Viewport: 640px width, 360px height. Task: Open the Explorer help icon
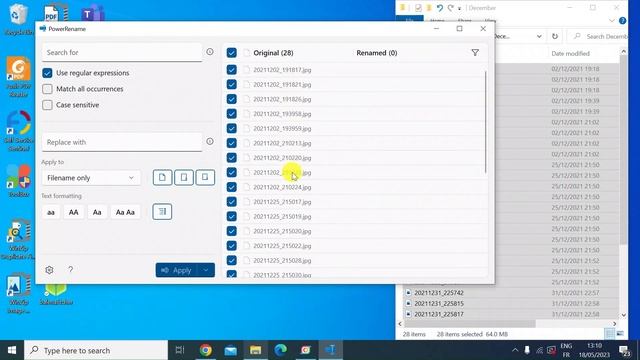tap(622, 20)
